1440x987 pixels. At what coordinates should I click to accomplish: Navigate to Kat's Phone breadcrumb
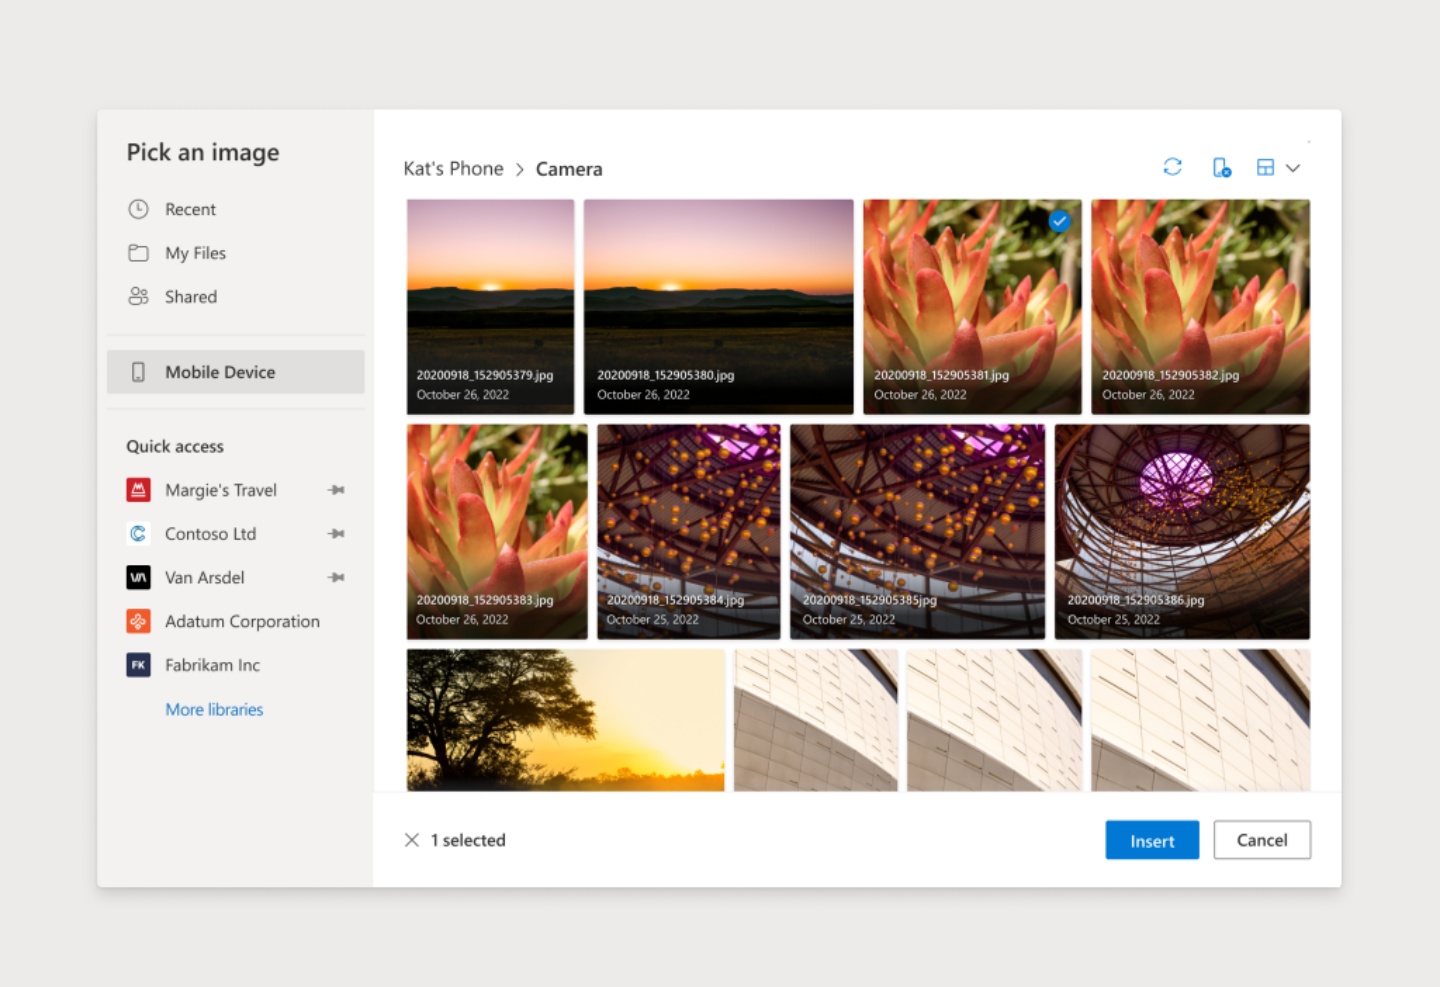click(453, 169)
